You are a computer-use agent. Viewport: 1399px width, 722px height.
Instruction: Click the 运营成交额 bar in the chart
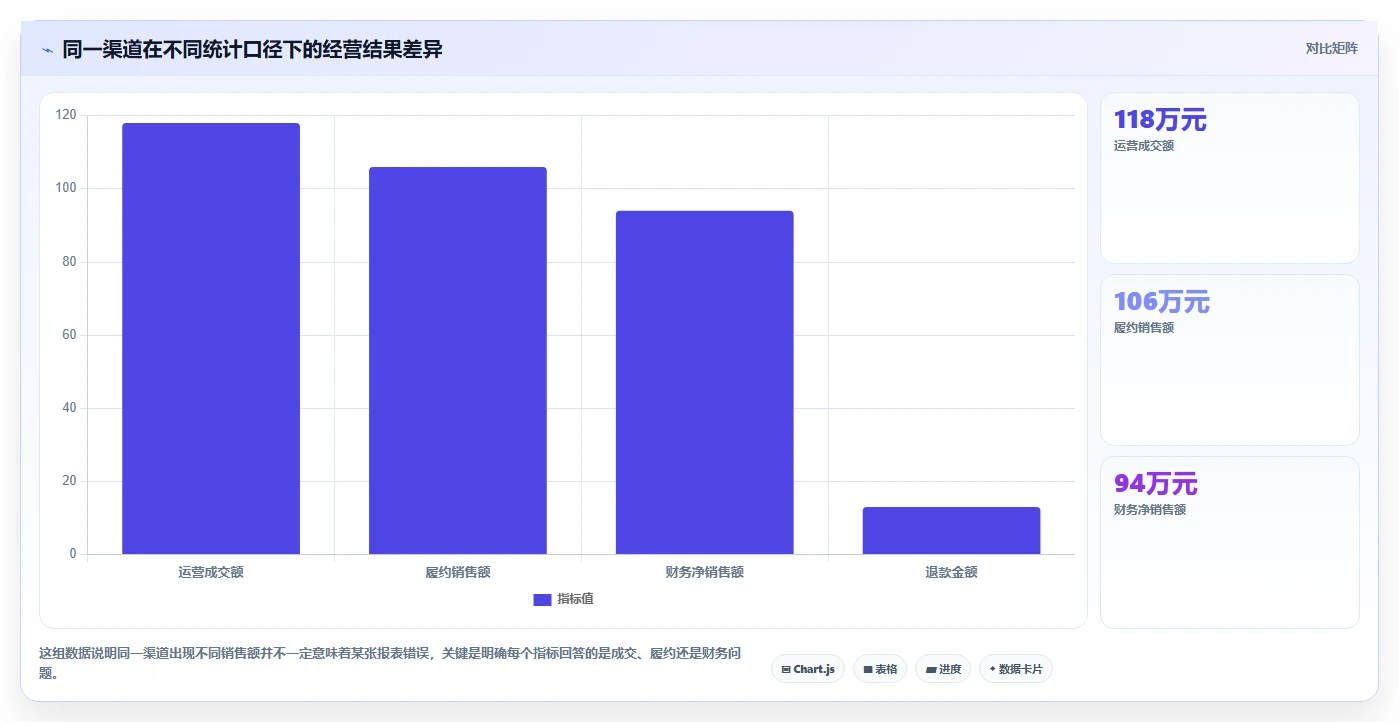[211, 338]
